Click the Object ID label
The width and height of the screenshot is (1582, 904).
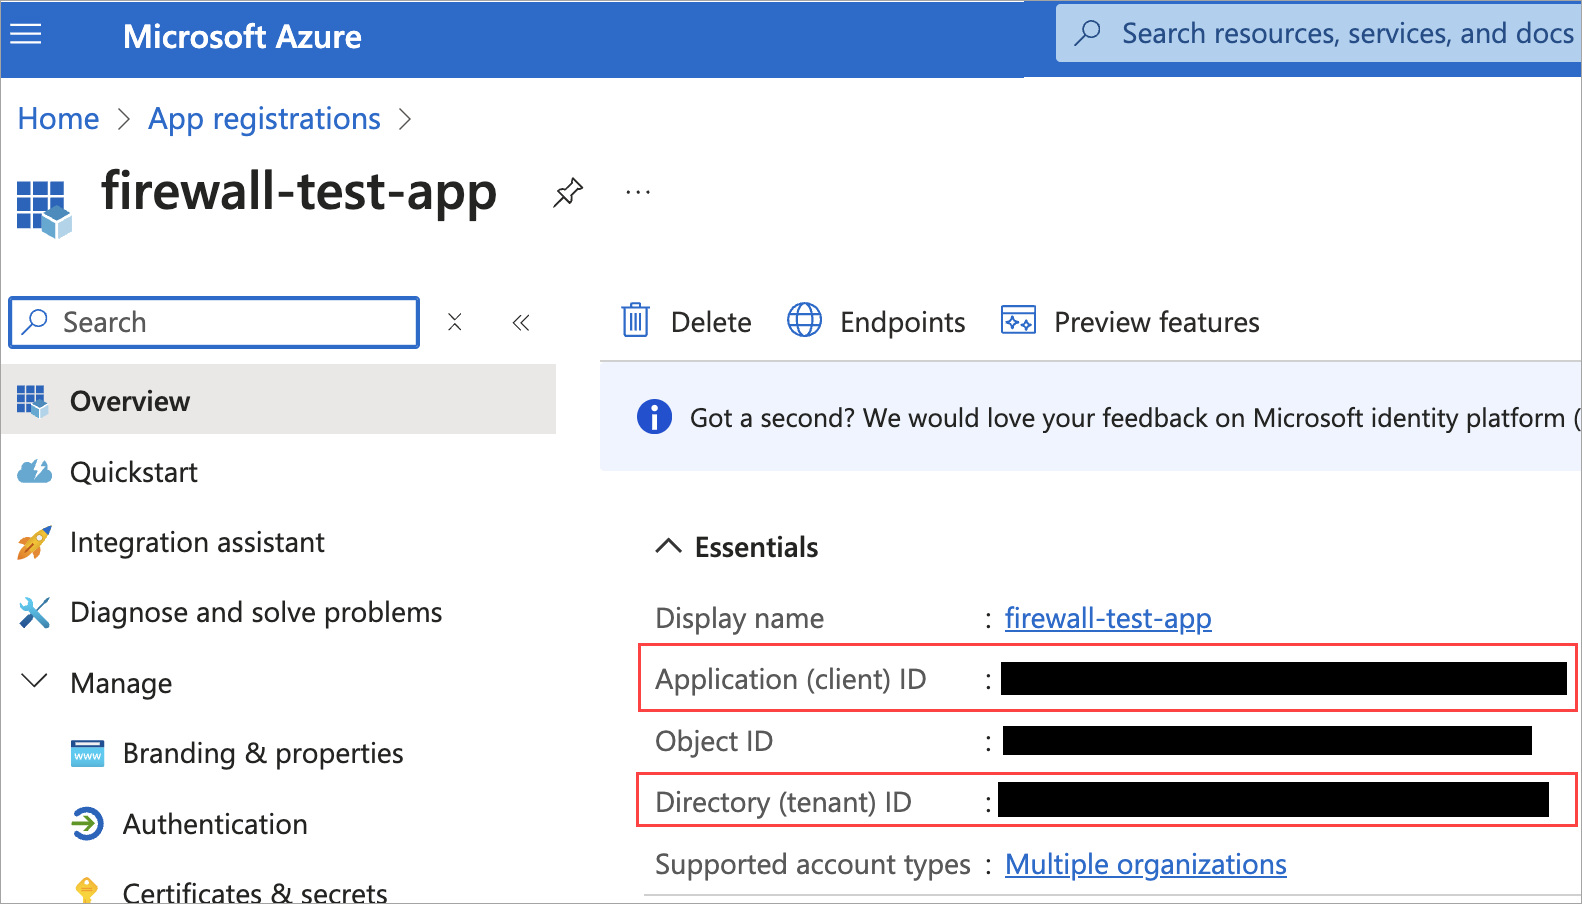click(714, 741)
